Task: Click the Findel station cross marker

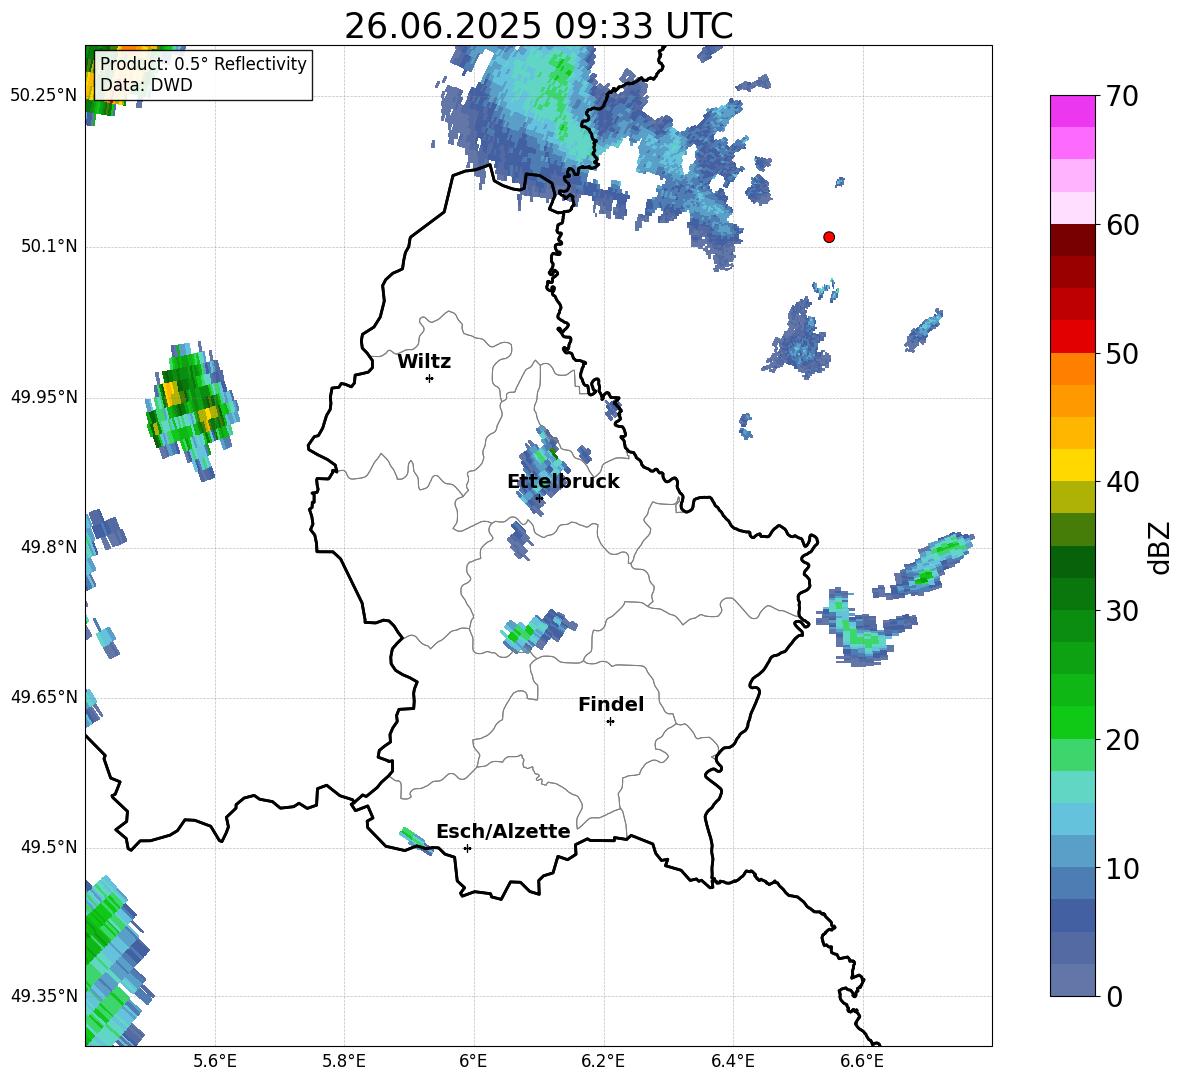Action: [610, 722]
